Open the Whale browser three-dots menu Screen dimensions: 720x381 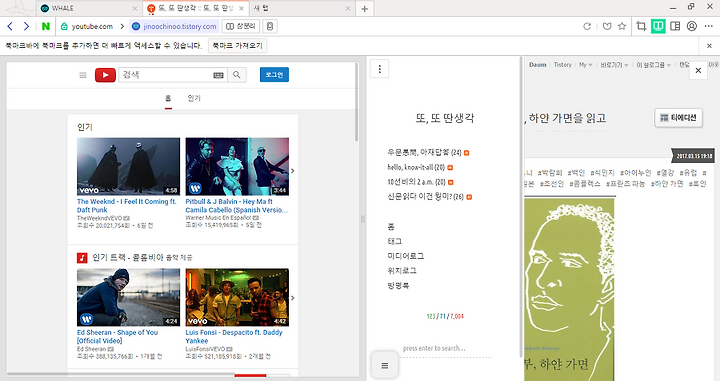tap(709, 26)
